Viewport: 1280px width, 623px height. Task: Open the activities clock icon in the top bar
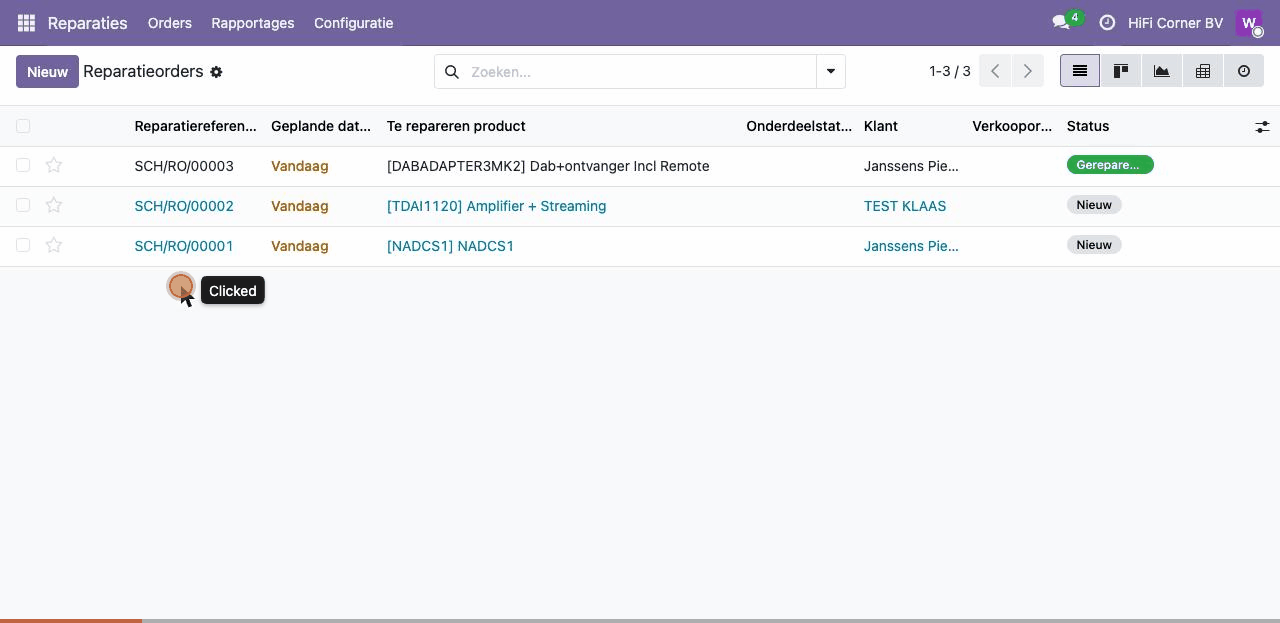[x=1107, y=23]
